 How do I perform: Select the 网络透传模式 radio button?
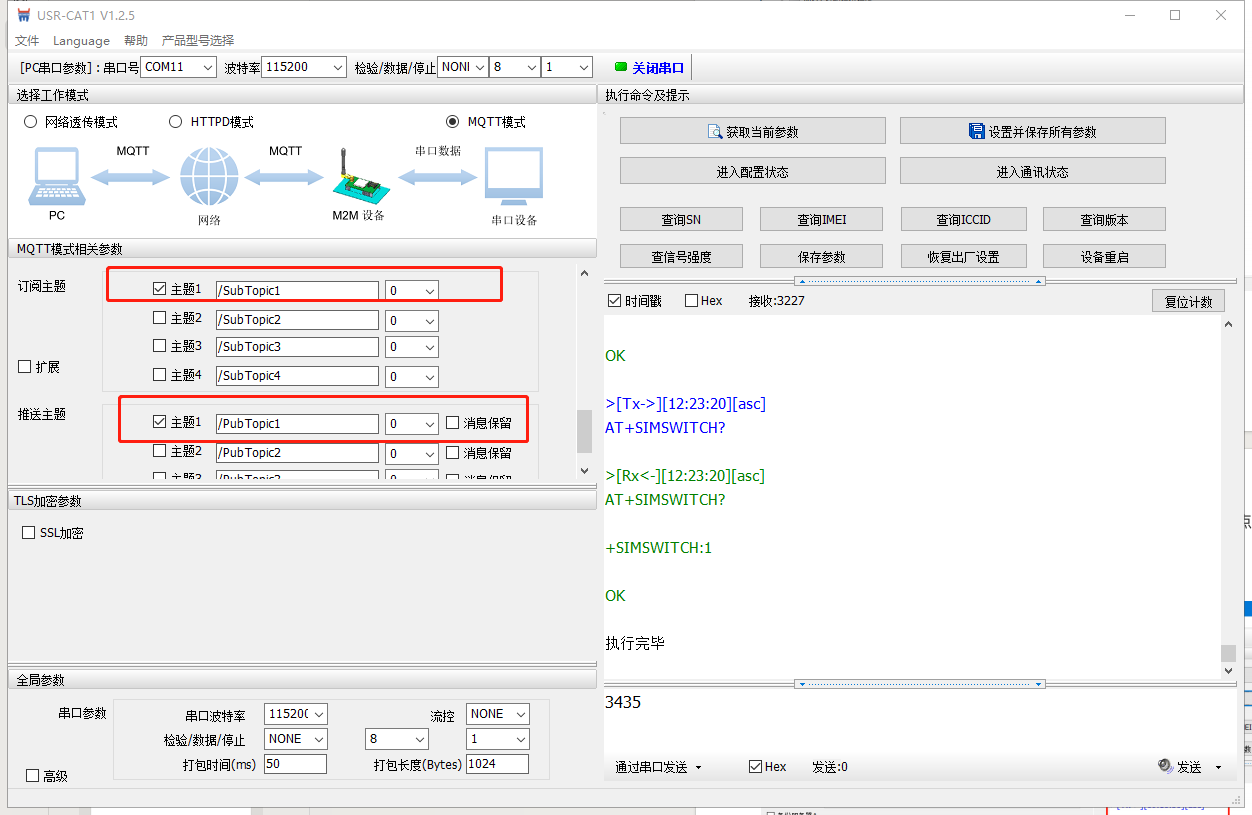tap(30, 122)
